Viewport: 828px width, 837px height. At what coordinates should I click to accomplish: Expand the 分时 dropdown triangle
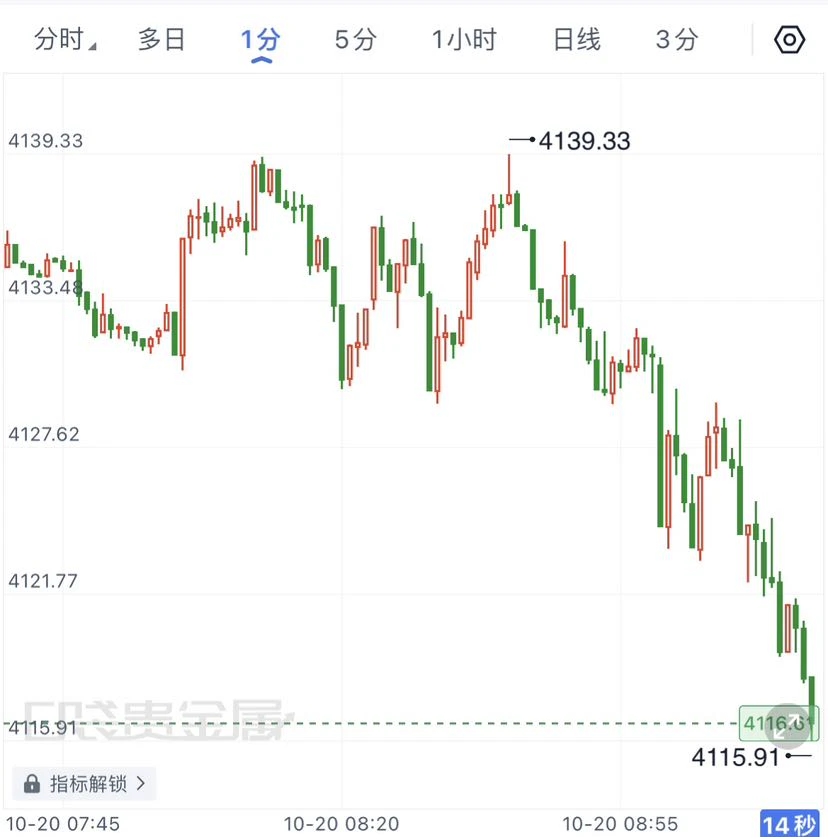pyautogui.click(x=92, y=46)
